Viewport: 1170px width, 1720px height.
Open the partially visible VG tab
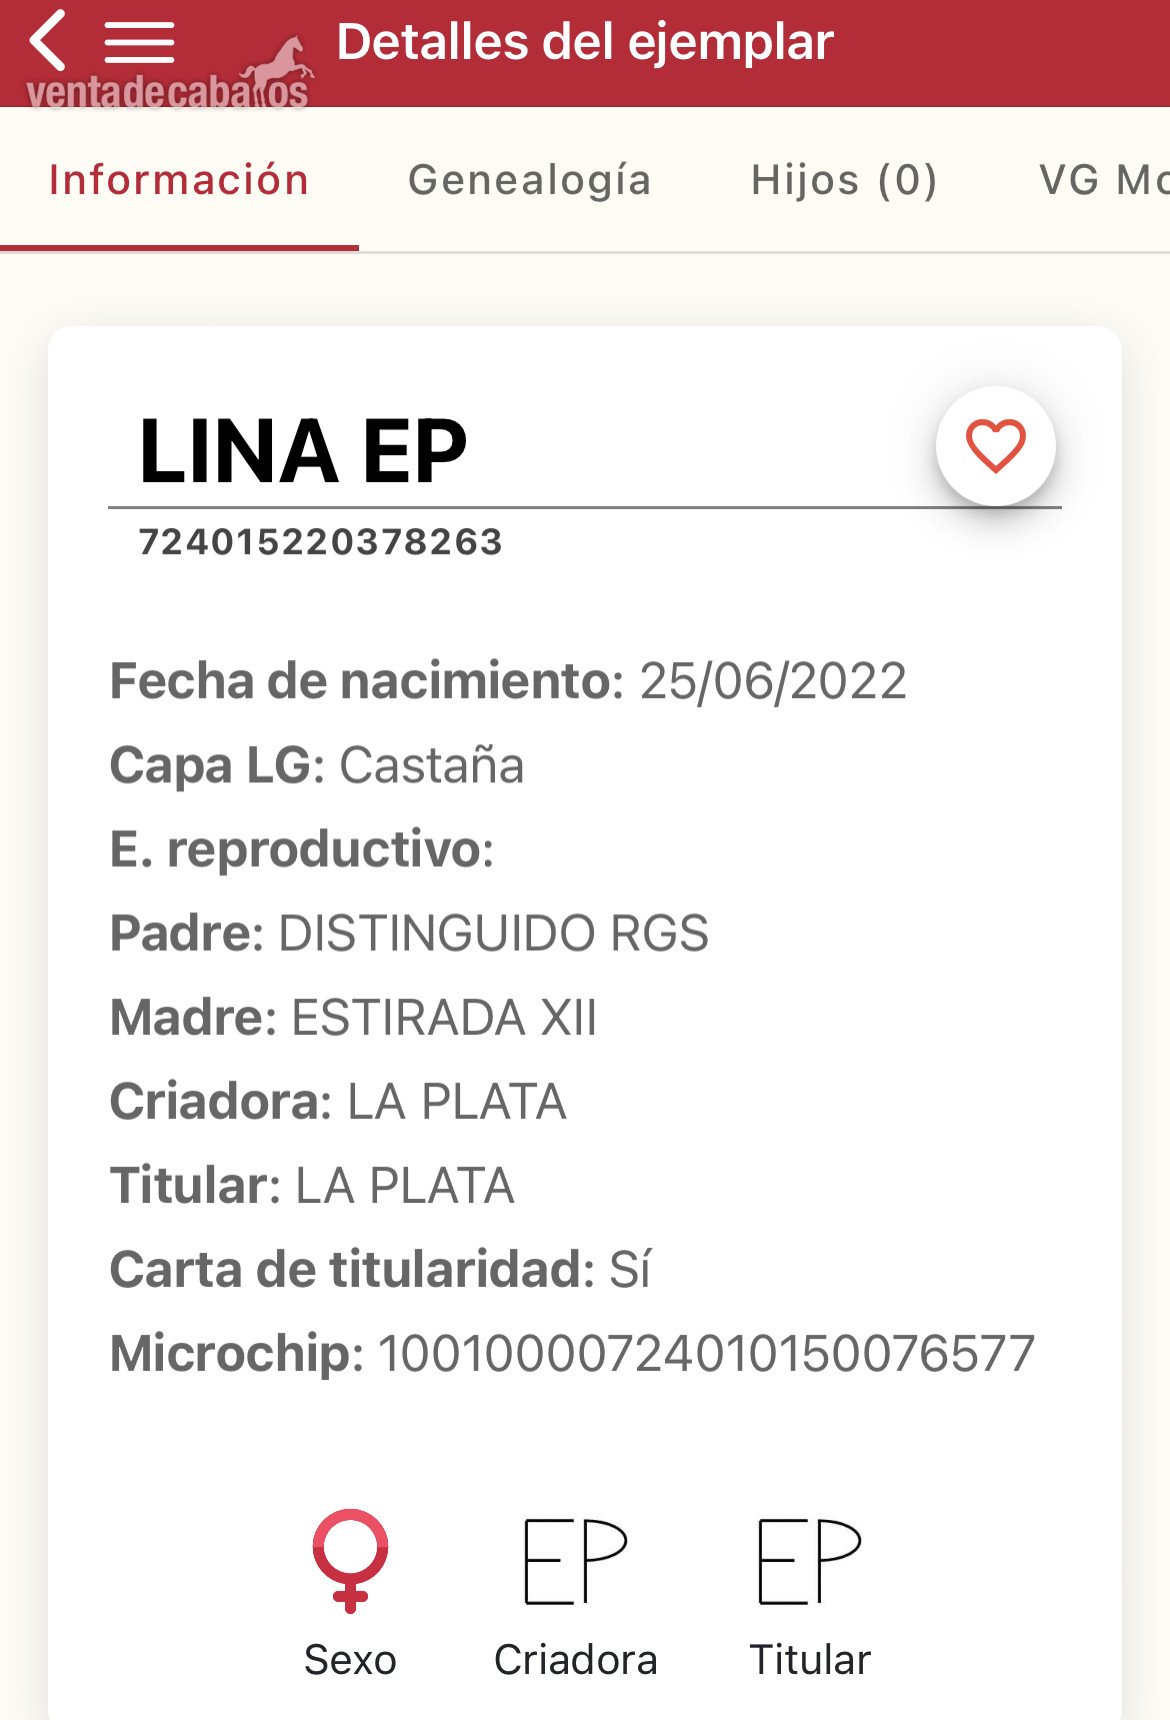pyautogui.click(x=1104, y=180)
